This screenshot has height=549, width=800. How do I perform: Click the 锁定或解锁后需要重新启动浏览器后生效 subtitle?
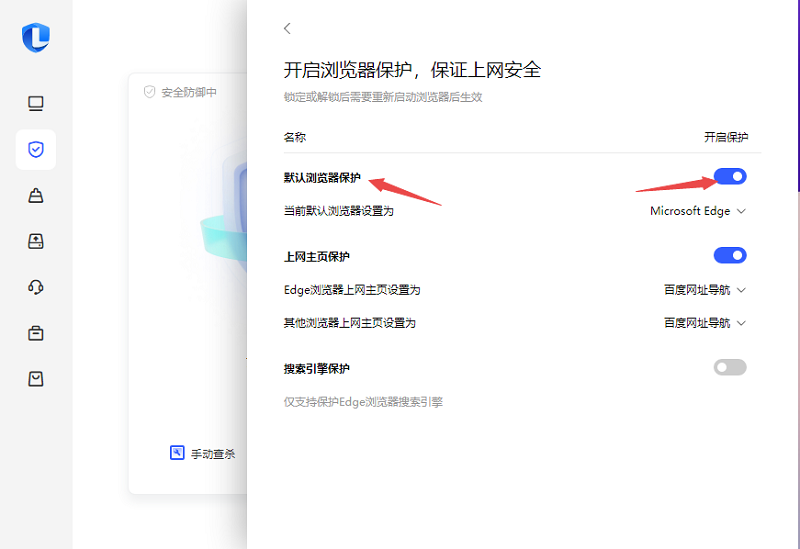[383, 97]
